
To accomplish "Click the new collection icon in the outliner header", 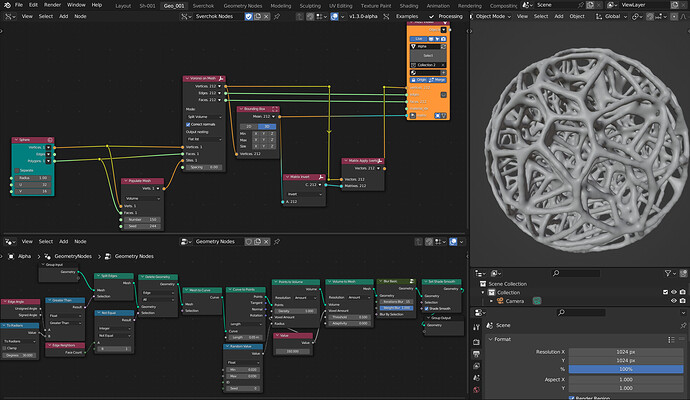I will click(x=683, y=273).
